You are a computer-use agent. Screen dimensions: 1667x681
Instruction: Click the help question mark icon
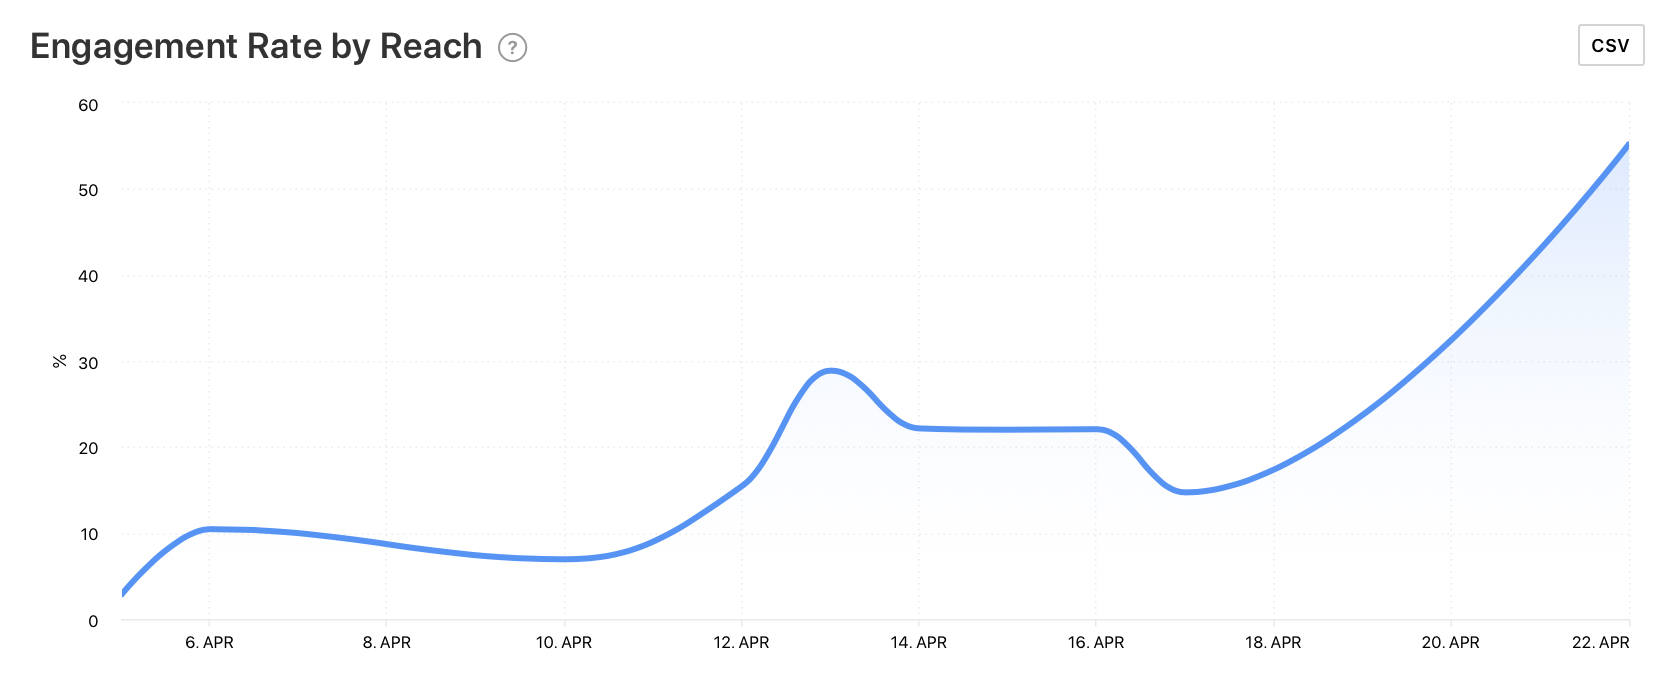coord(512,48)
